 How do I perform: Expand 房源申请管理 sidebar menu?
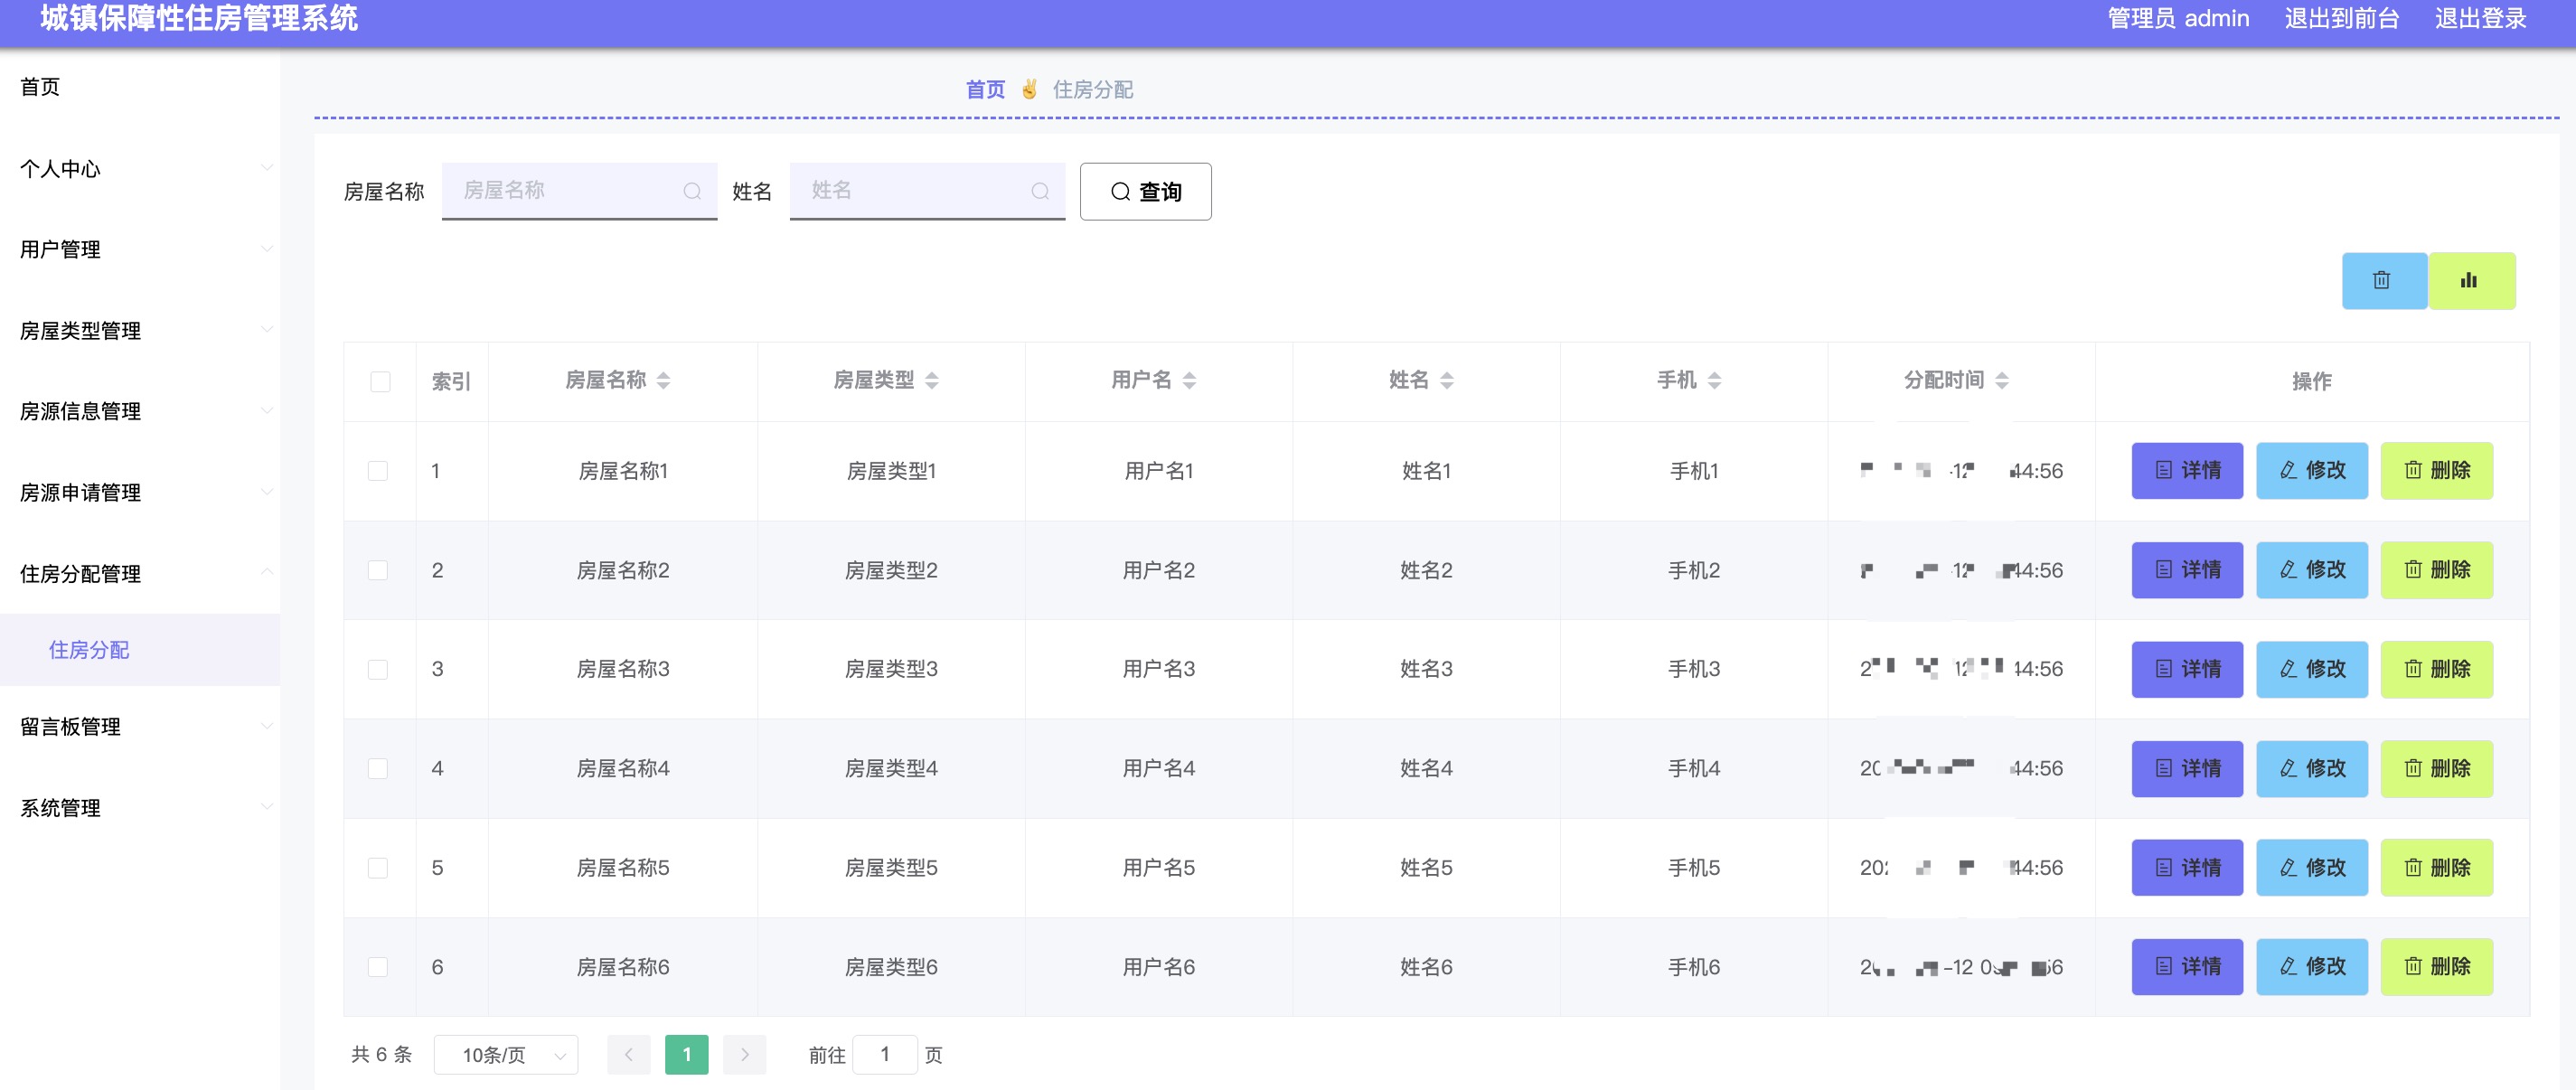coord(140,492)
